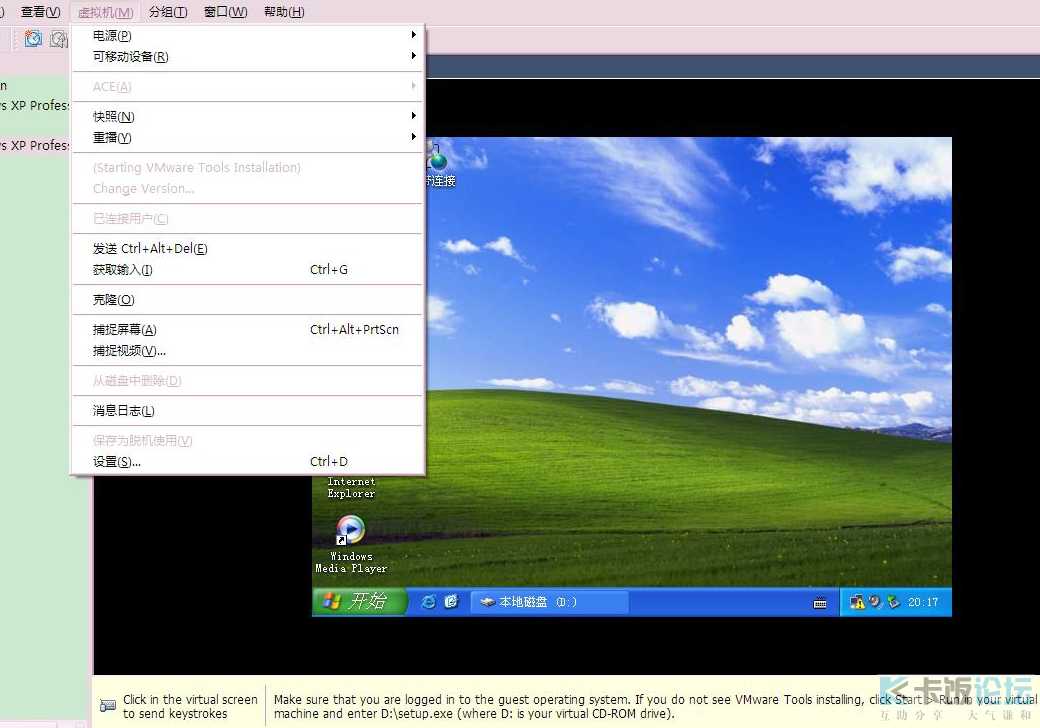Click the safely remove hardware tray icon

click(893, 602)
